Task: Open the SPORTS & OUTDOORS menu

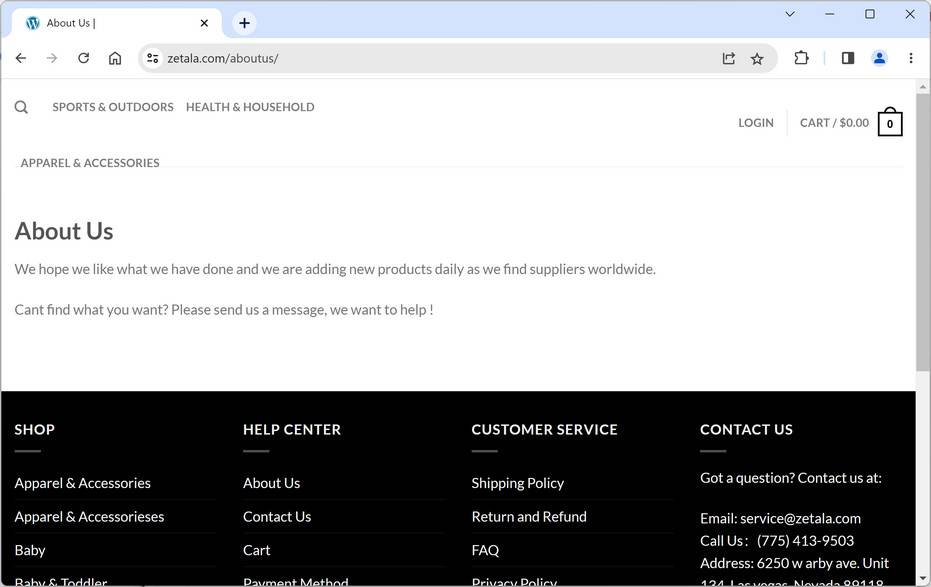Action: [113, 106]
